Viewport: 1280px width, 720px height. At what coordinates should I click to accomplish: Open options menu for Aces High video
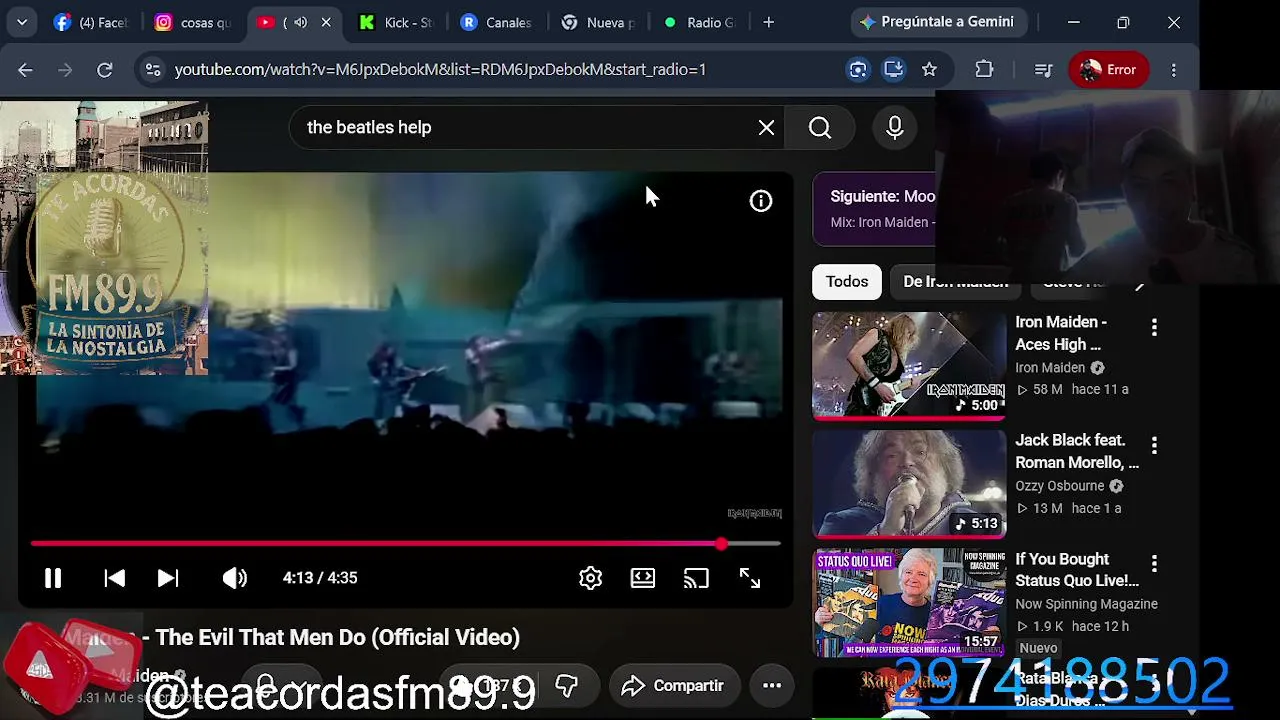(x=1154, y=327)
